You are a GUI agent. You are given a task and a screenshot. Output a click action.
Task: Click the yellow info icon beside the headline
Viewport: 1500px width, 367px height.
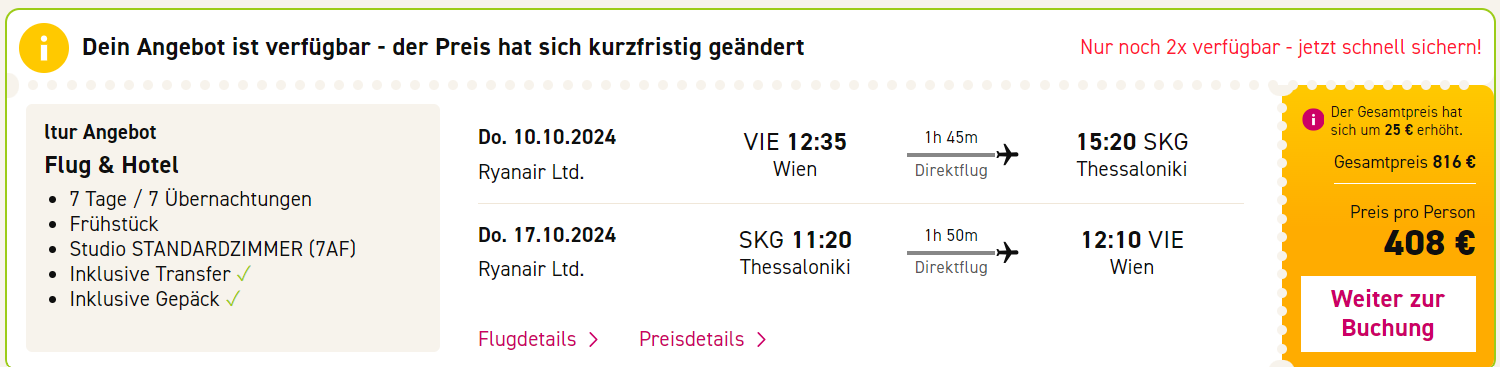click(x=44, y=48)
